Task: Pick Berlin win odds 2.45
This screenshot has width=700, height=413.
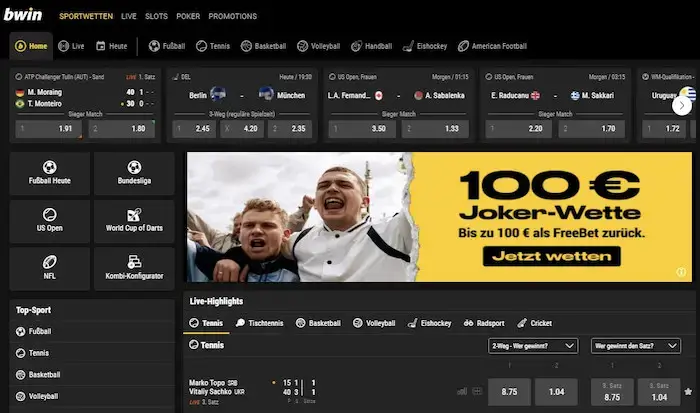Action: click(194, 129)
